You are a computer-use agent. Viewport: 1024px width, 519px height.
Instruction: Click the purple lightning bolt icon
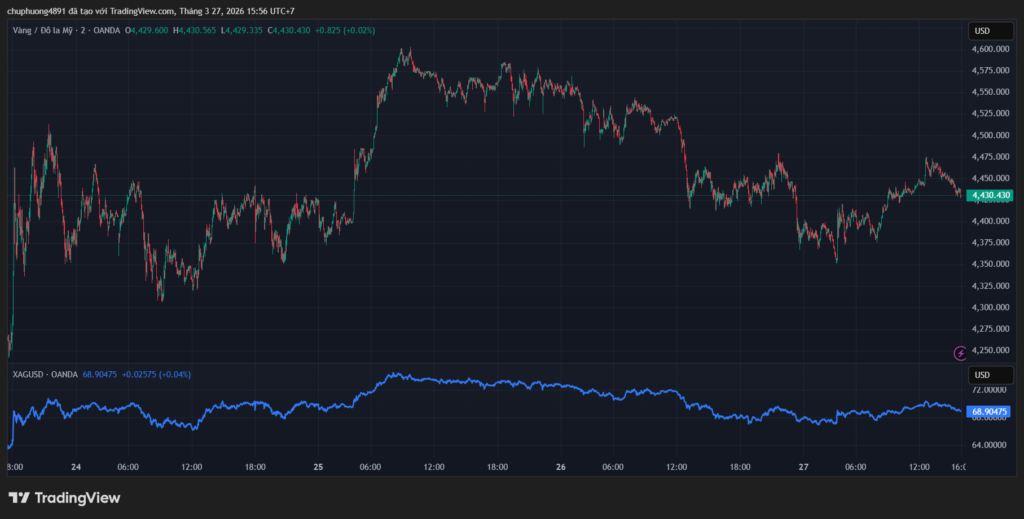click(961, 353)
